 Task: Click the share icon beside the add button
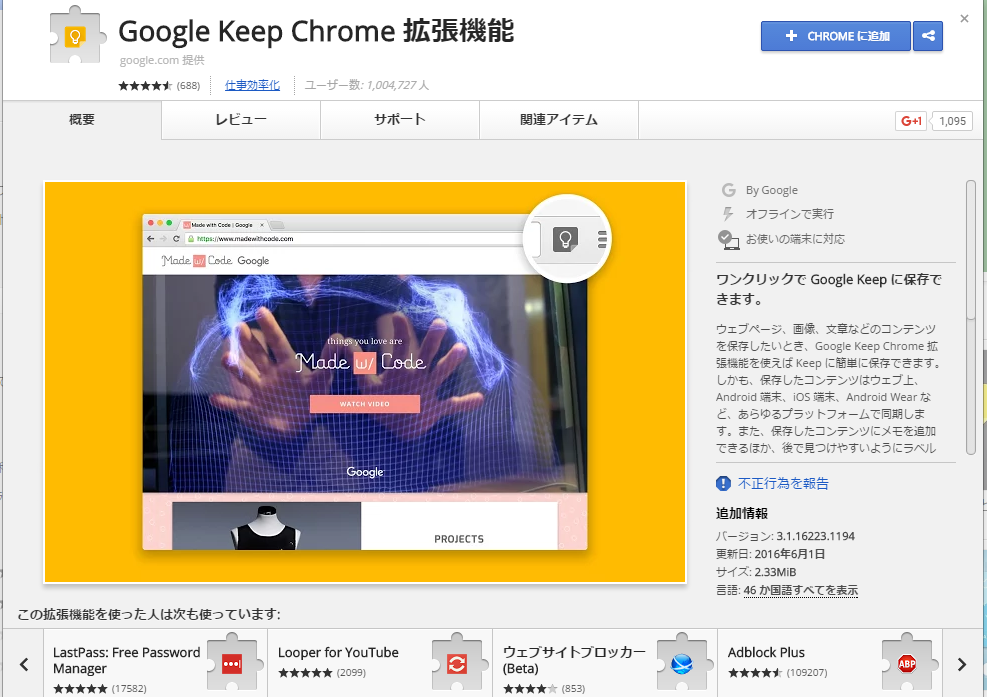pos(928,36)
